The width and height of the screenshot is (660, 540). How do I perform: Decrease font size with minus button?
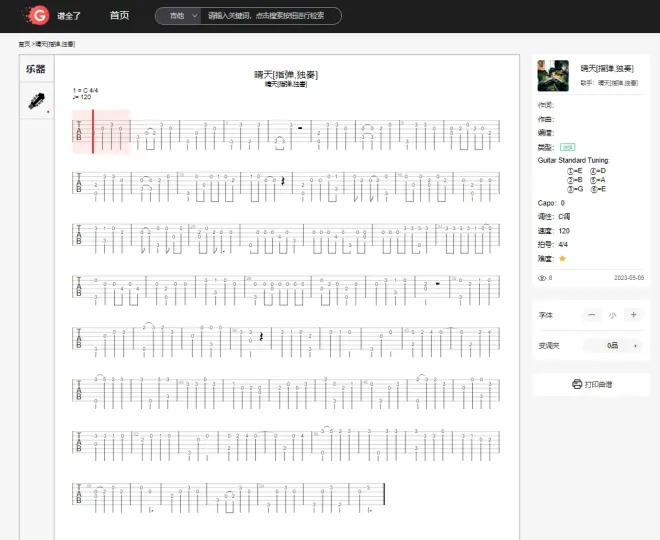[591, 315]
